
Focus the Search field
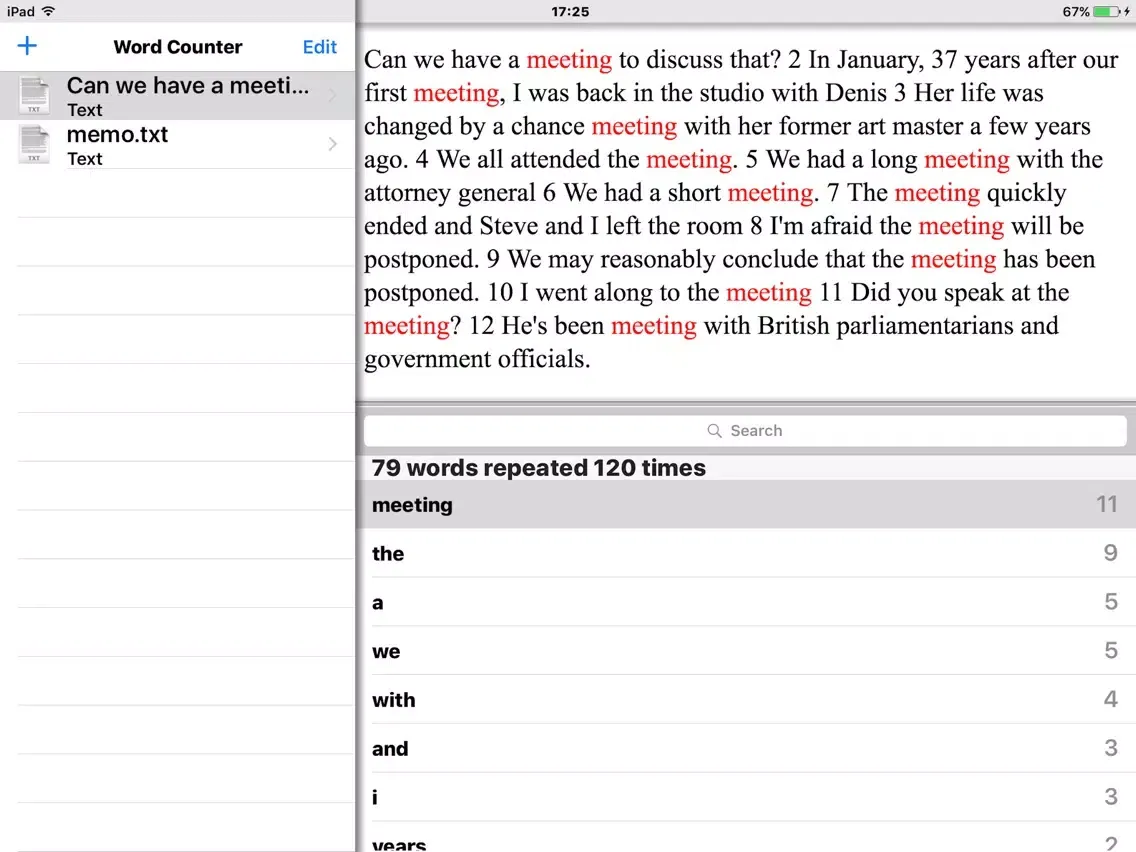[745, 431]
